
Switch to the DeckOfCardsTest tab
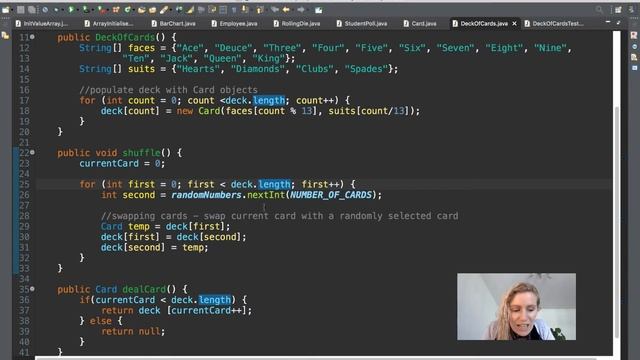pyautogui.click(x=554, y=24)
